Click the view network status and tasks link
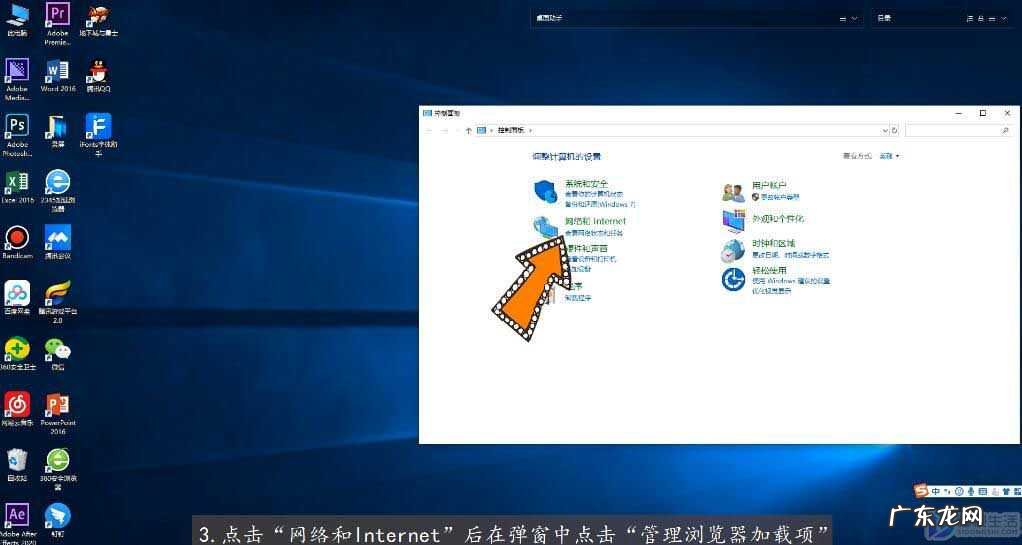1022x545 pixels. point(594,232)
